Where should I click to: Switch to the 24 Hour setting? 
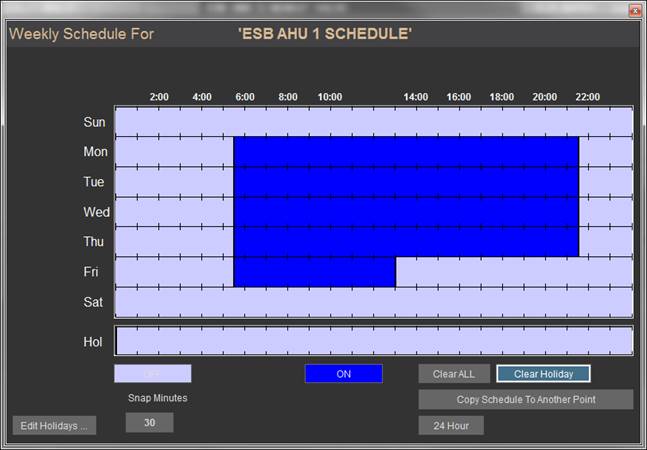tap(450, 425)
